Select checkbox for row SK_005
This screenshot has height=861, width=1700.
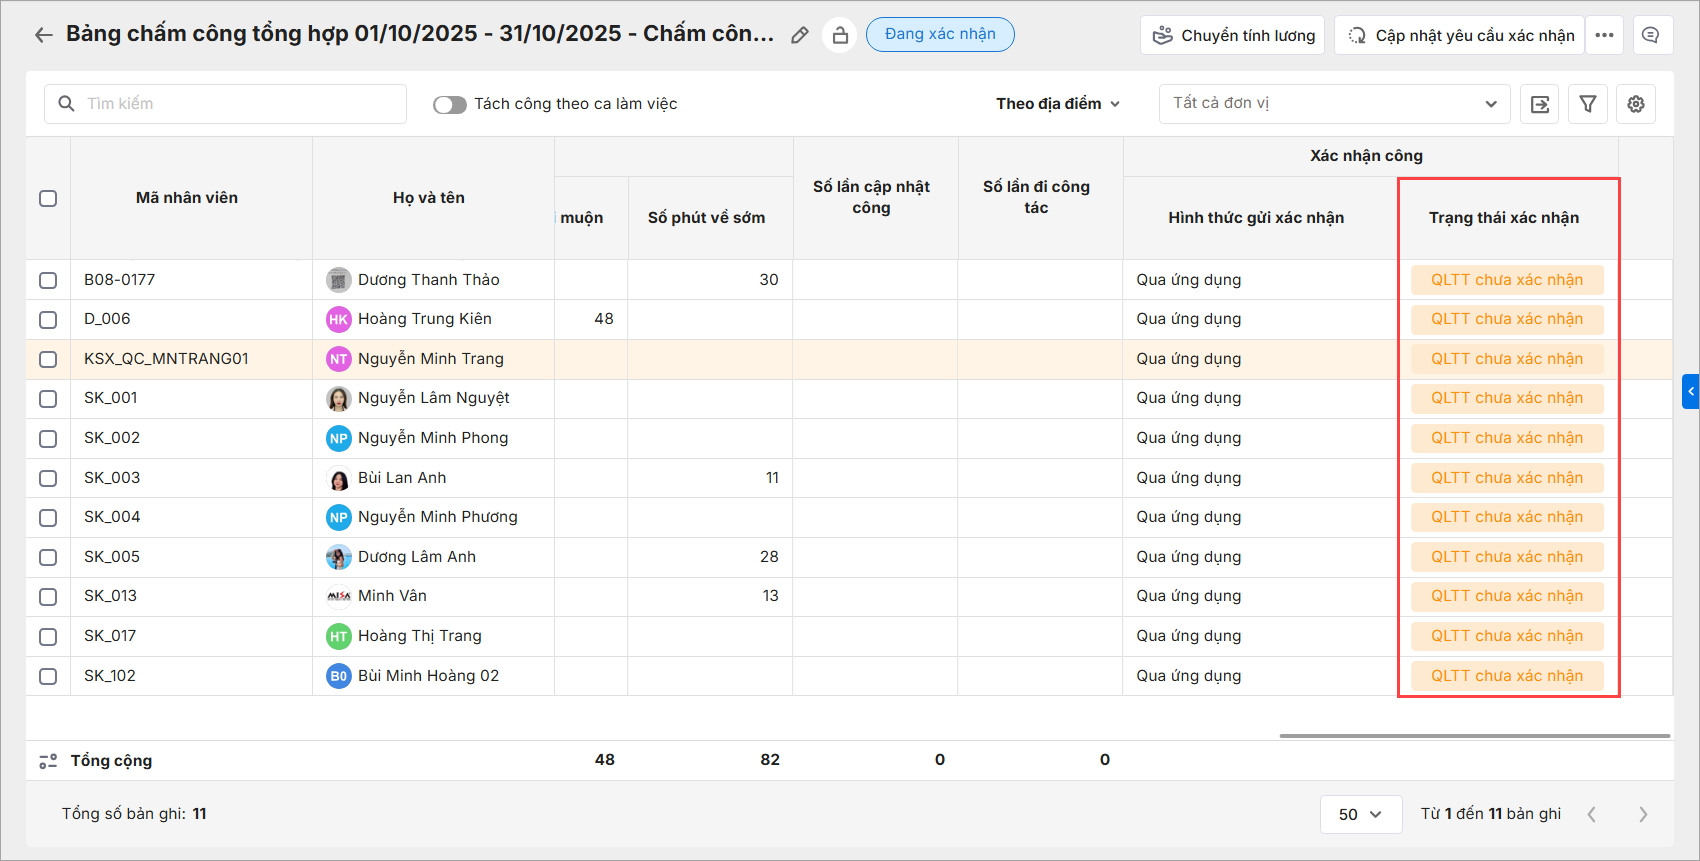pos(48,557)
